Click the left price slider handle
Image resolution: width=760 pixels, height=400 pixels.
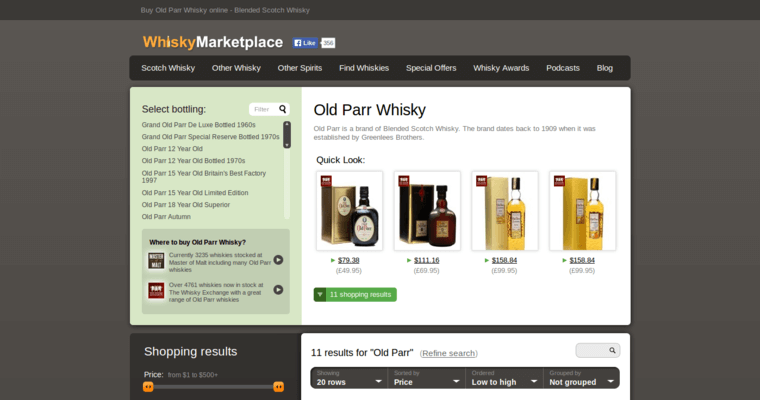148,386
